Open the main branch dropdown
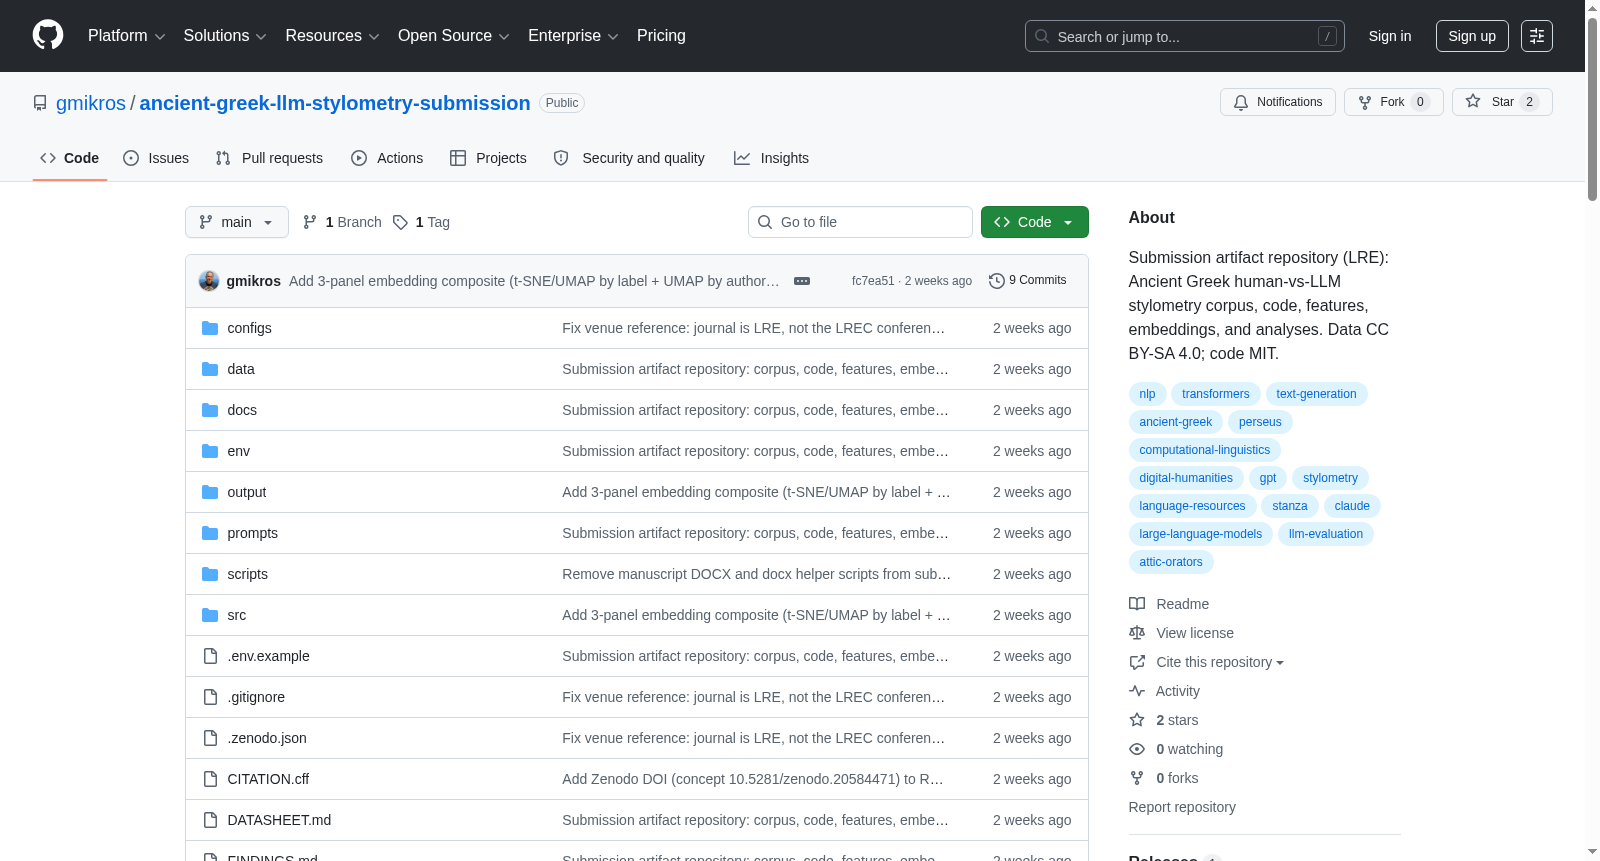Screen dimensions: 1600x861 (237, 222)
